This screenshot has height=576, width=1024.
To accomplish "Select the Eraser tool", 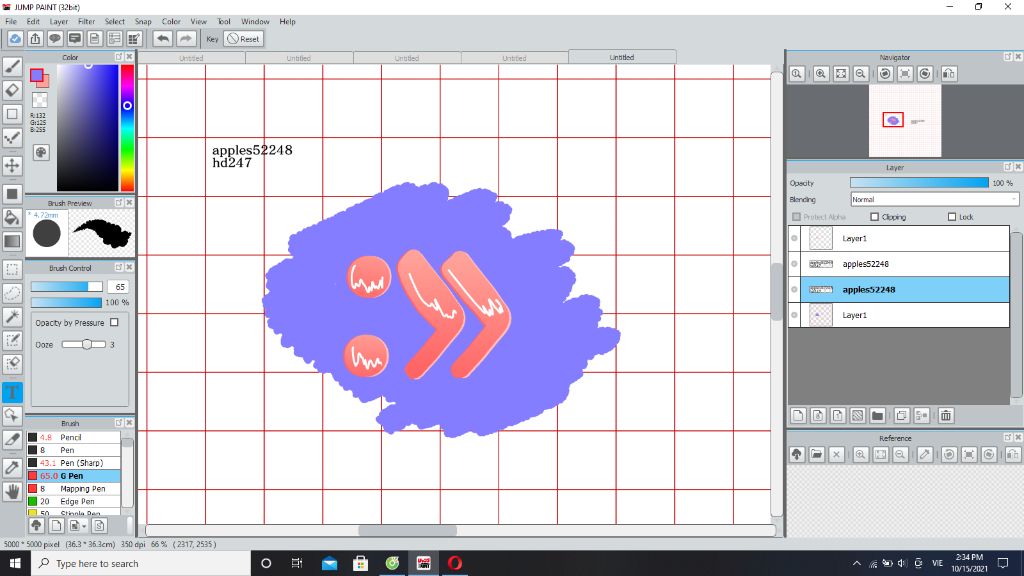I will [x=12, y=89].
